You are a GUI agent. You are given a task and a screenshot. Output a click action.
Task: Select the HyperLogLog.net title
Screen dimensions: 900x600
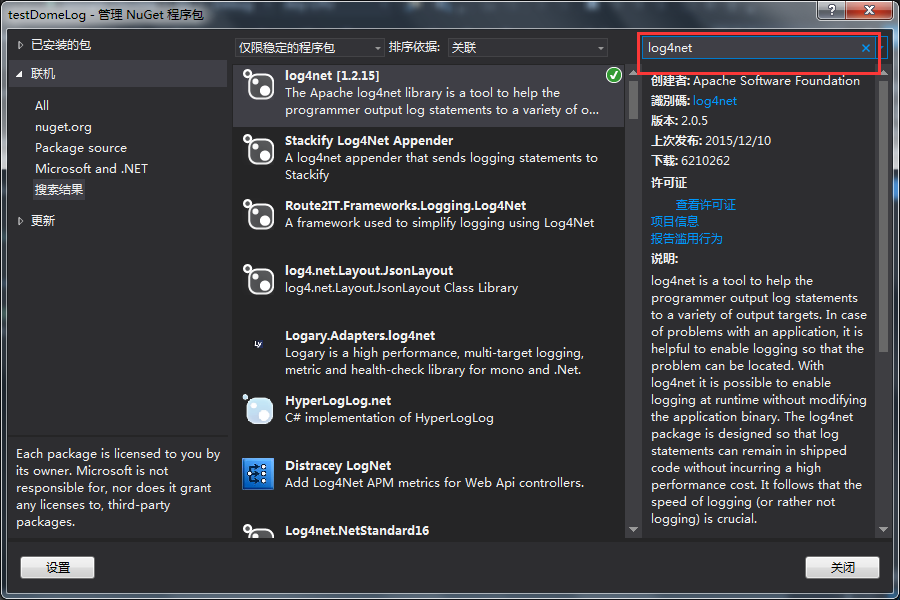[x=338, y=401]
